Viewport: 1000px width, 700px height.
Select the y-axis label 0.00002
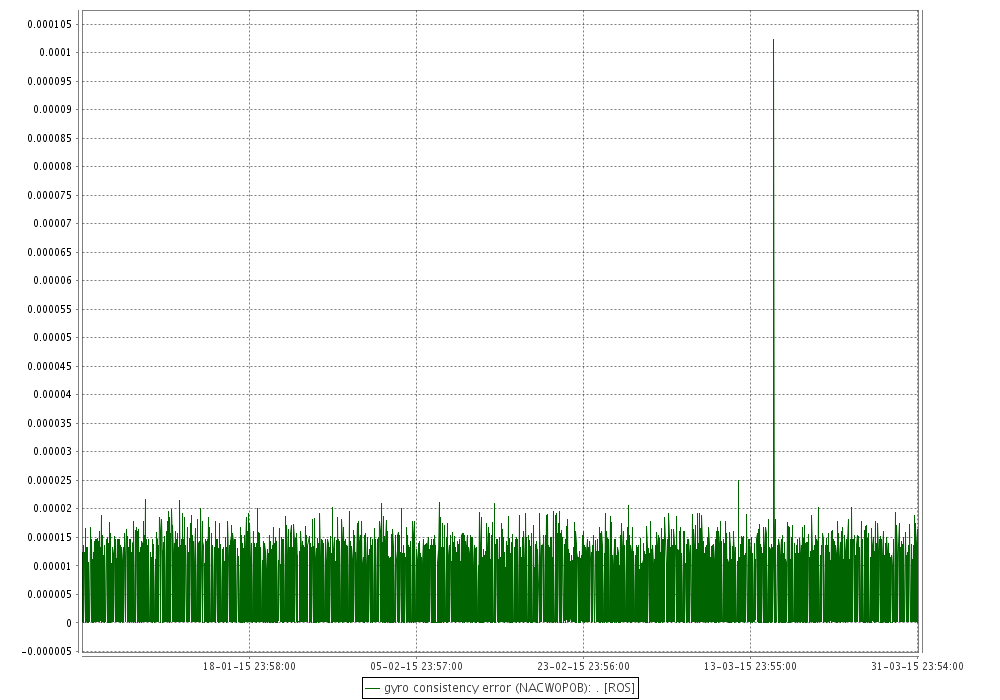click(x=52, y=509)
